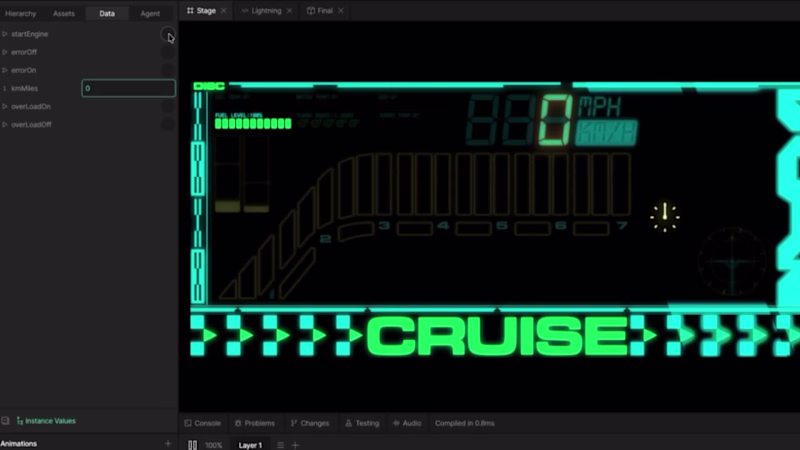Open the Hierarchy panel tab
800x450 pixels.
[x=21, y=14]
